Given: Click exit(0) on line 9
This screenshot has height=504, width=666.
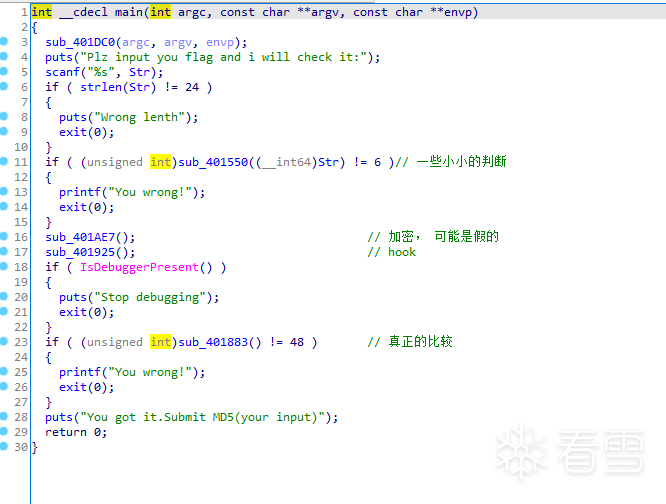Looking at the screenshot, I should click(x=87, y=132).
